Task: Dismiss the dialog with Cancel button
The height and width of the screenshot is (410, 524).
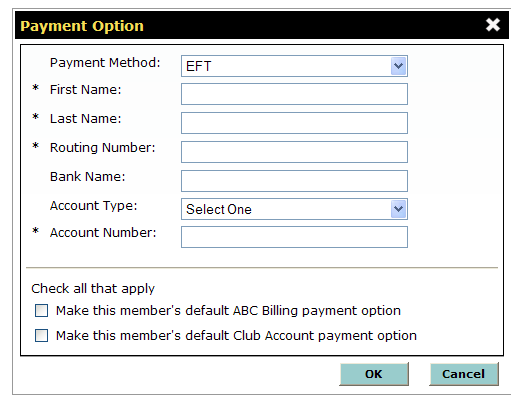Action: (464, 374)
